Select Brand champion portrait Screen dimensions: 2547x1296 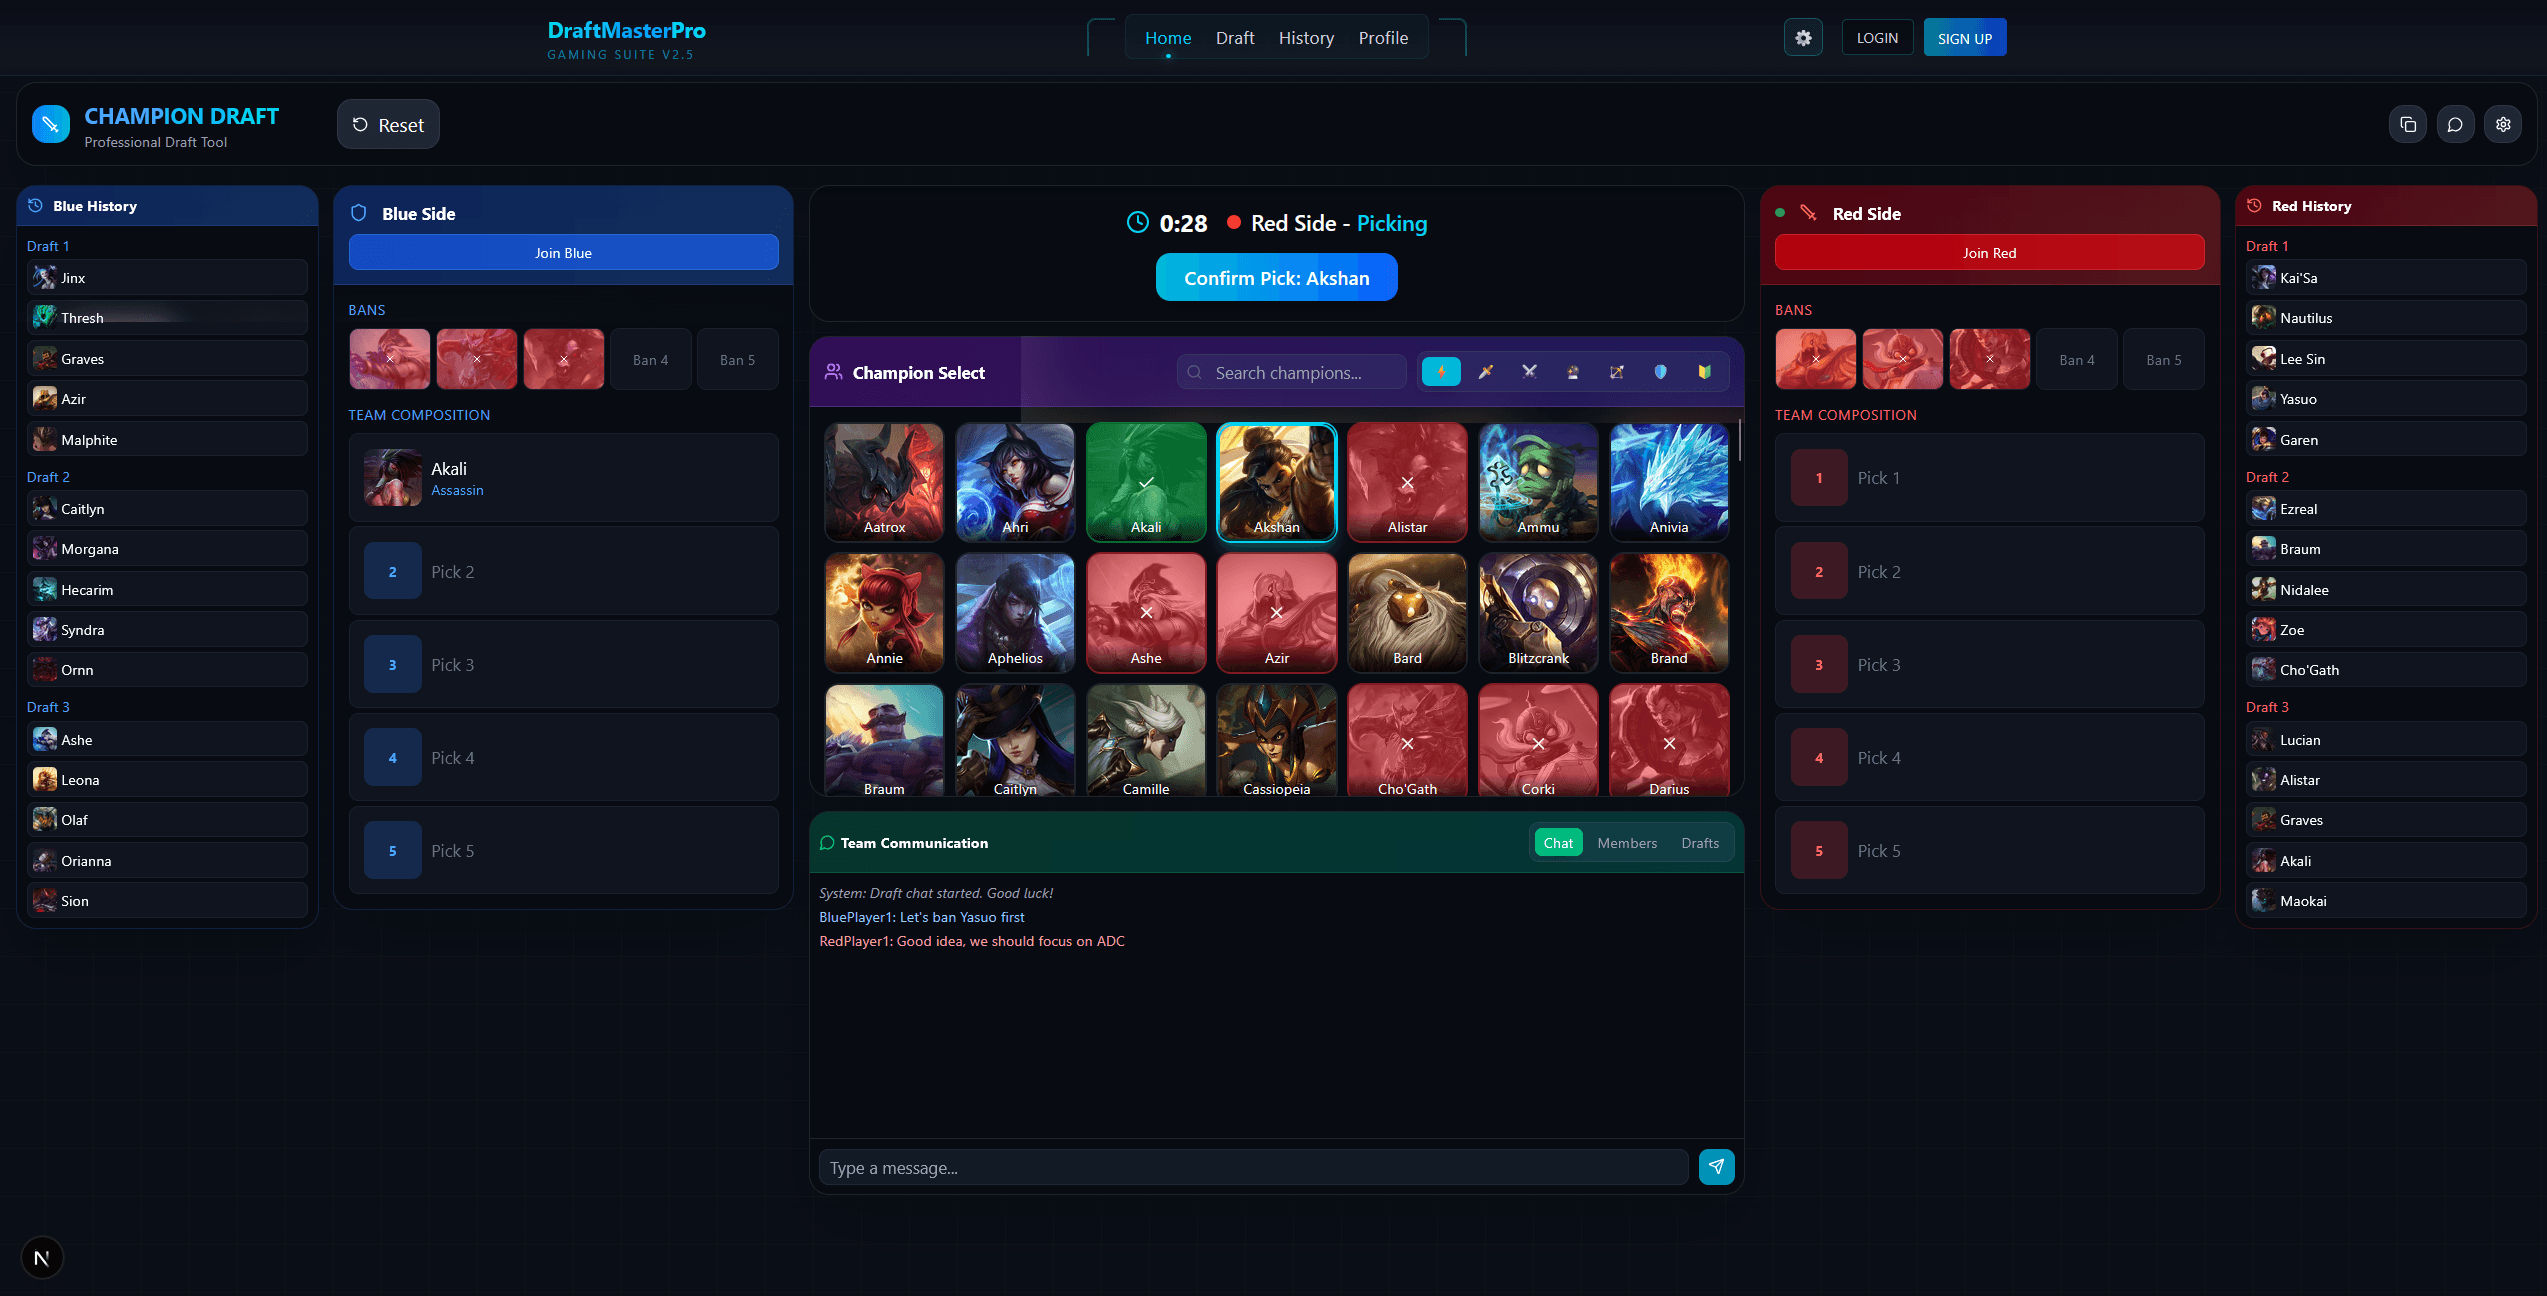point(1669,613)
